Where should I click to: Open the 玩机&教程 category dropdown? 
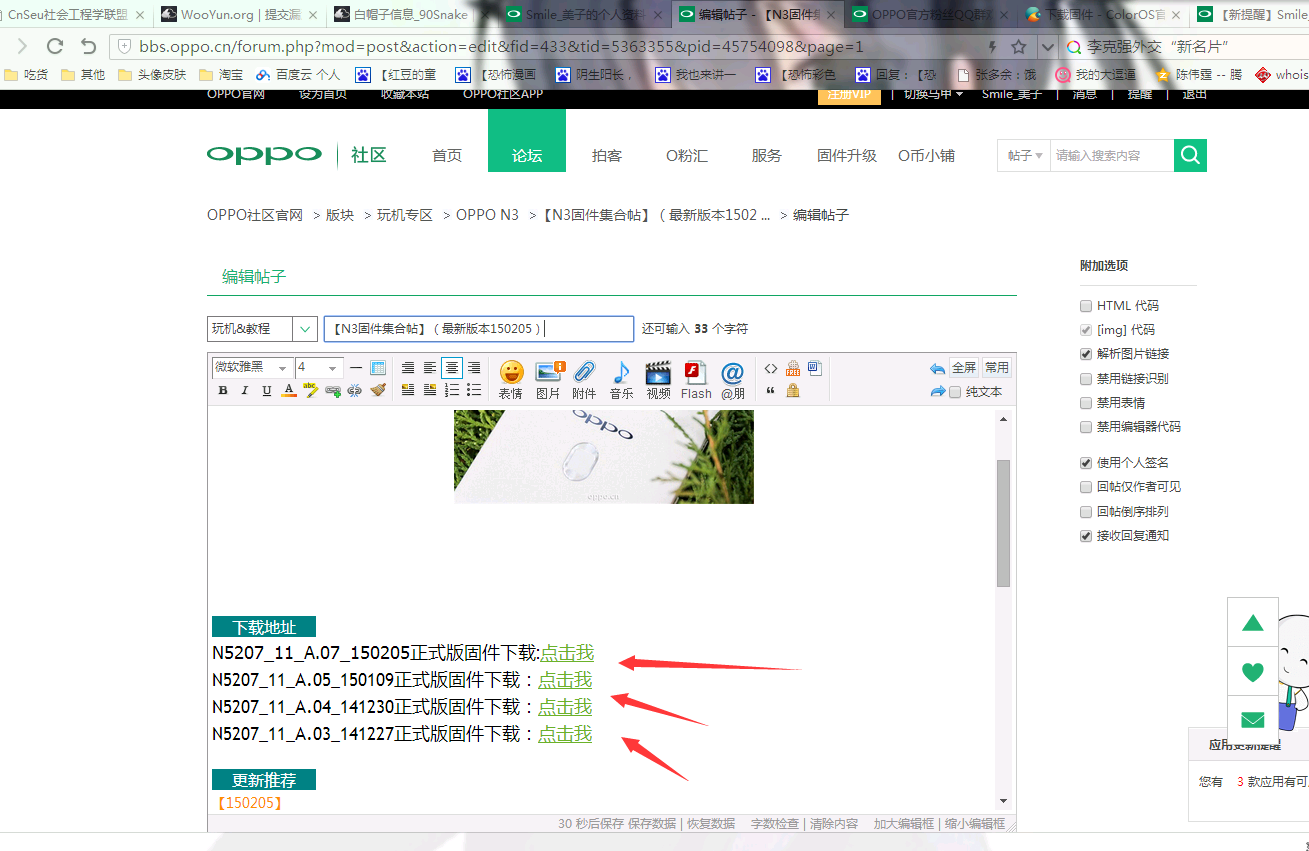tap(263, 329)
